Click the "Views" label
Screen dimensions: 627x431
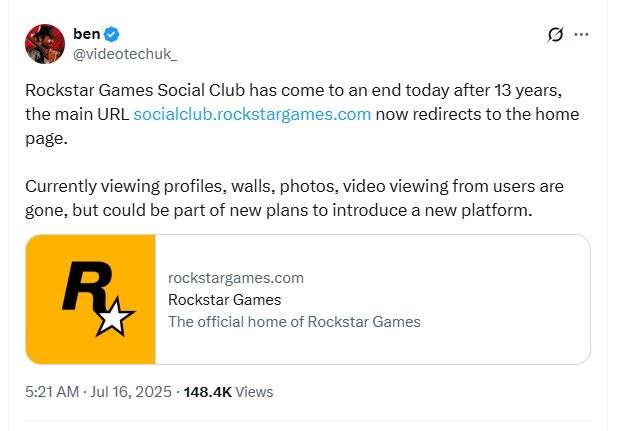[x=254, y=392]
